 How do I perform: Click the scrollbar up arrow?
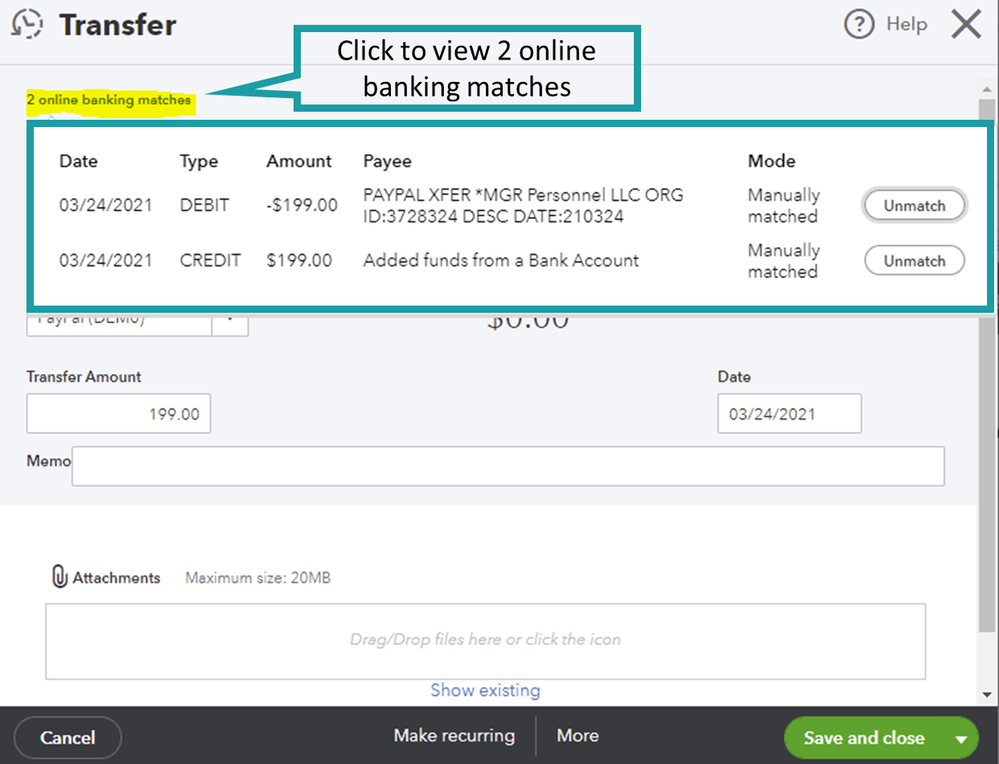coord(987,89)
